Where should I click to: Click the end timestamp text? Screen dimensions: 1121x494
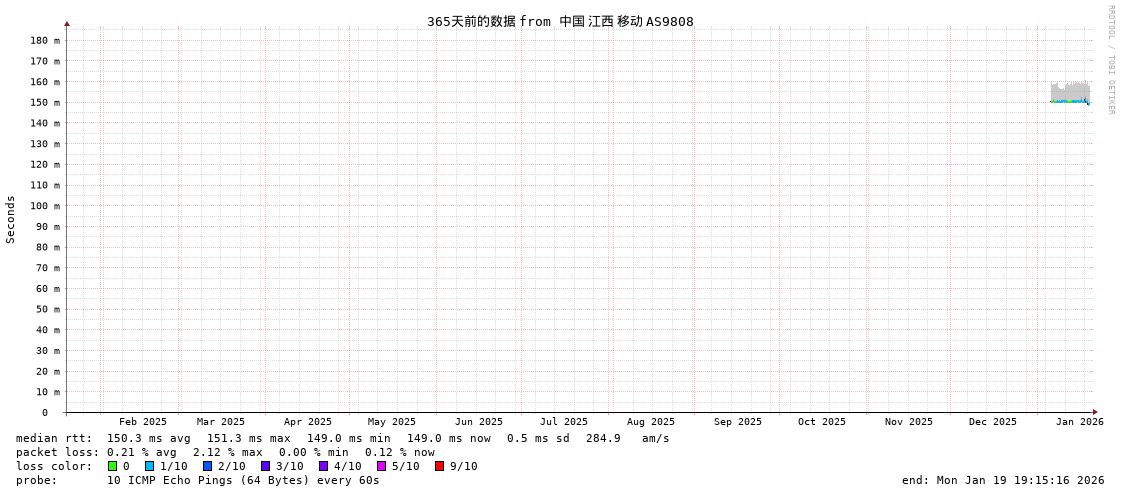coord(1003,480)
